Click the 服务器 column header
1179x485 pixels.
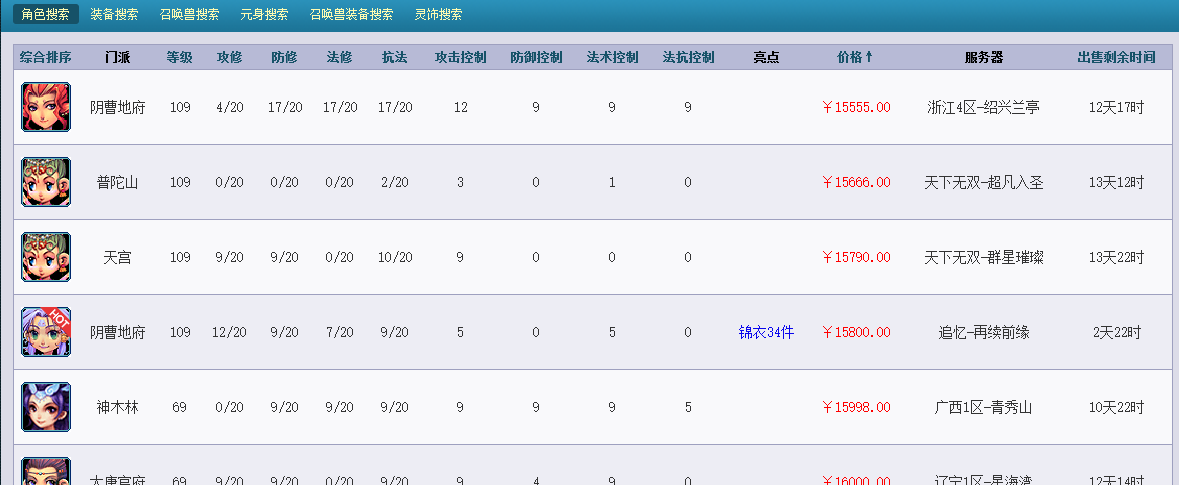pos(984,58)
